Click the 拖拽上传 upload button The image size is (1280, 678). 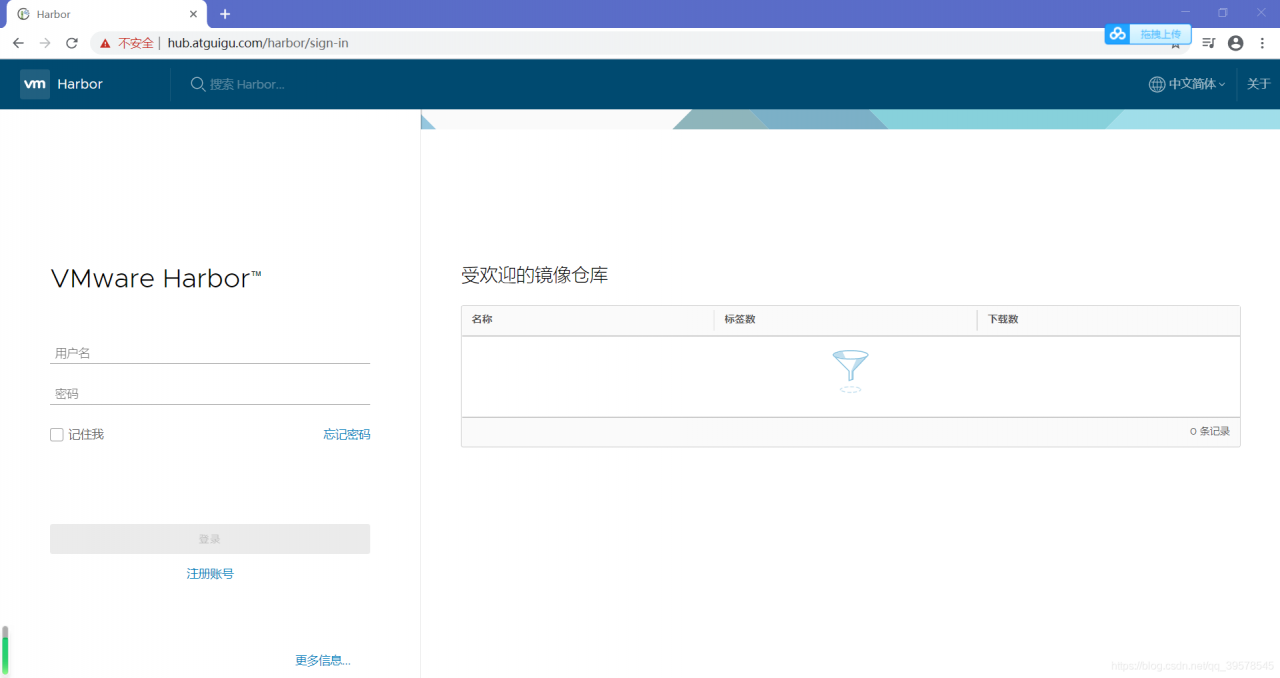1160,34
